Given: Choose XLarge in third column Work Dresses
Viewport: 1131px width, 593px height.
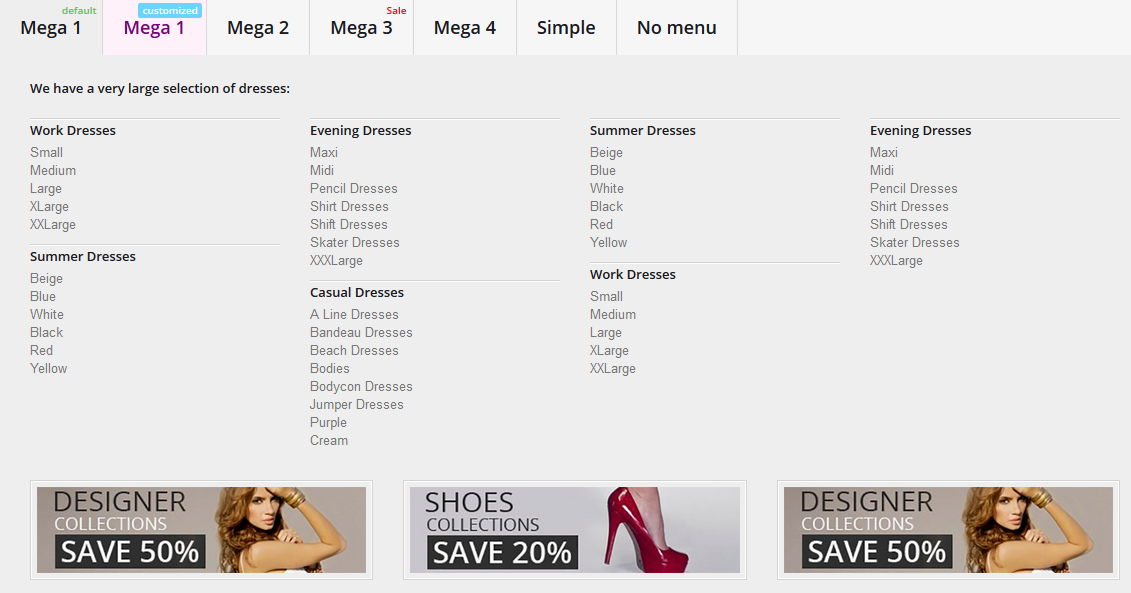Looking at the screenshot, I should tap(609, 351).
